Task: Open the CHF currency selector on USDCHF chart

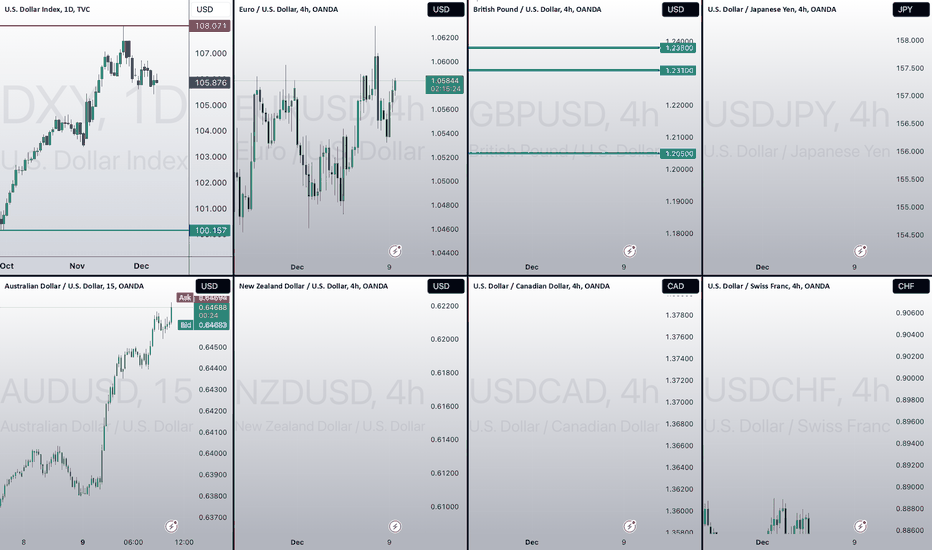Action: pyautogui.click(x=911, y=286)
